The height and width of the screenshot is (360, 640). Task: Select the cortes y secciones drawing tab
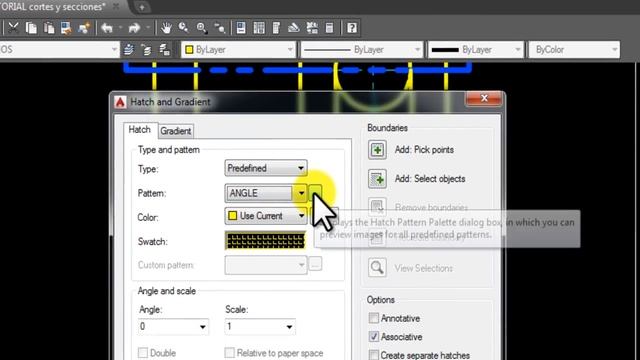[x=53, y=7]
